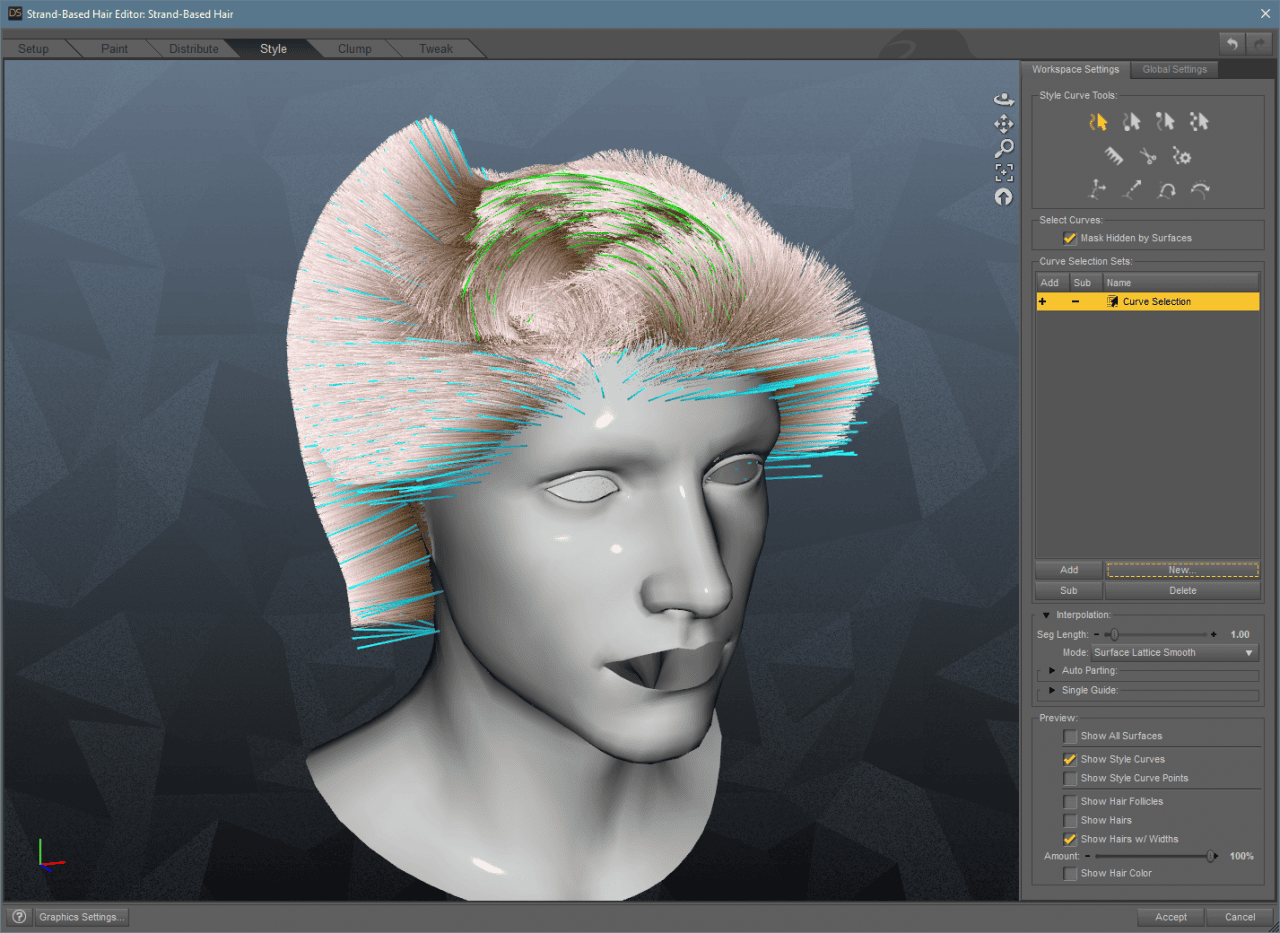1280x933 pixels.
Task: Disable Show Style Curves option
Action: point(1069,759)
